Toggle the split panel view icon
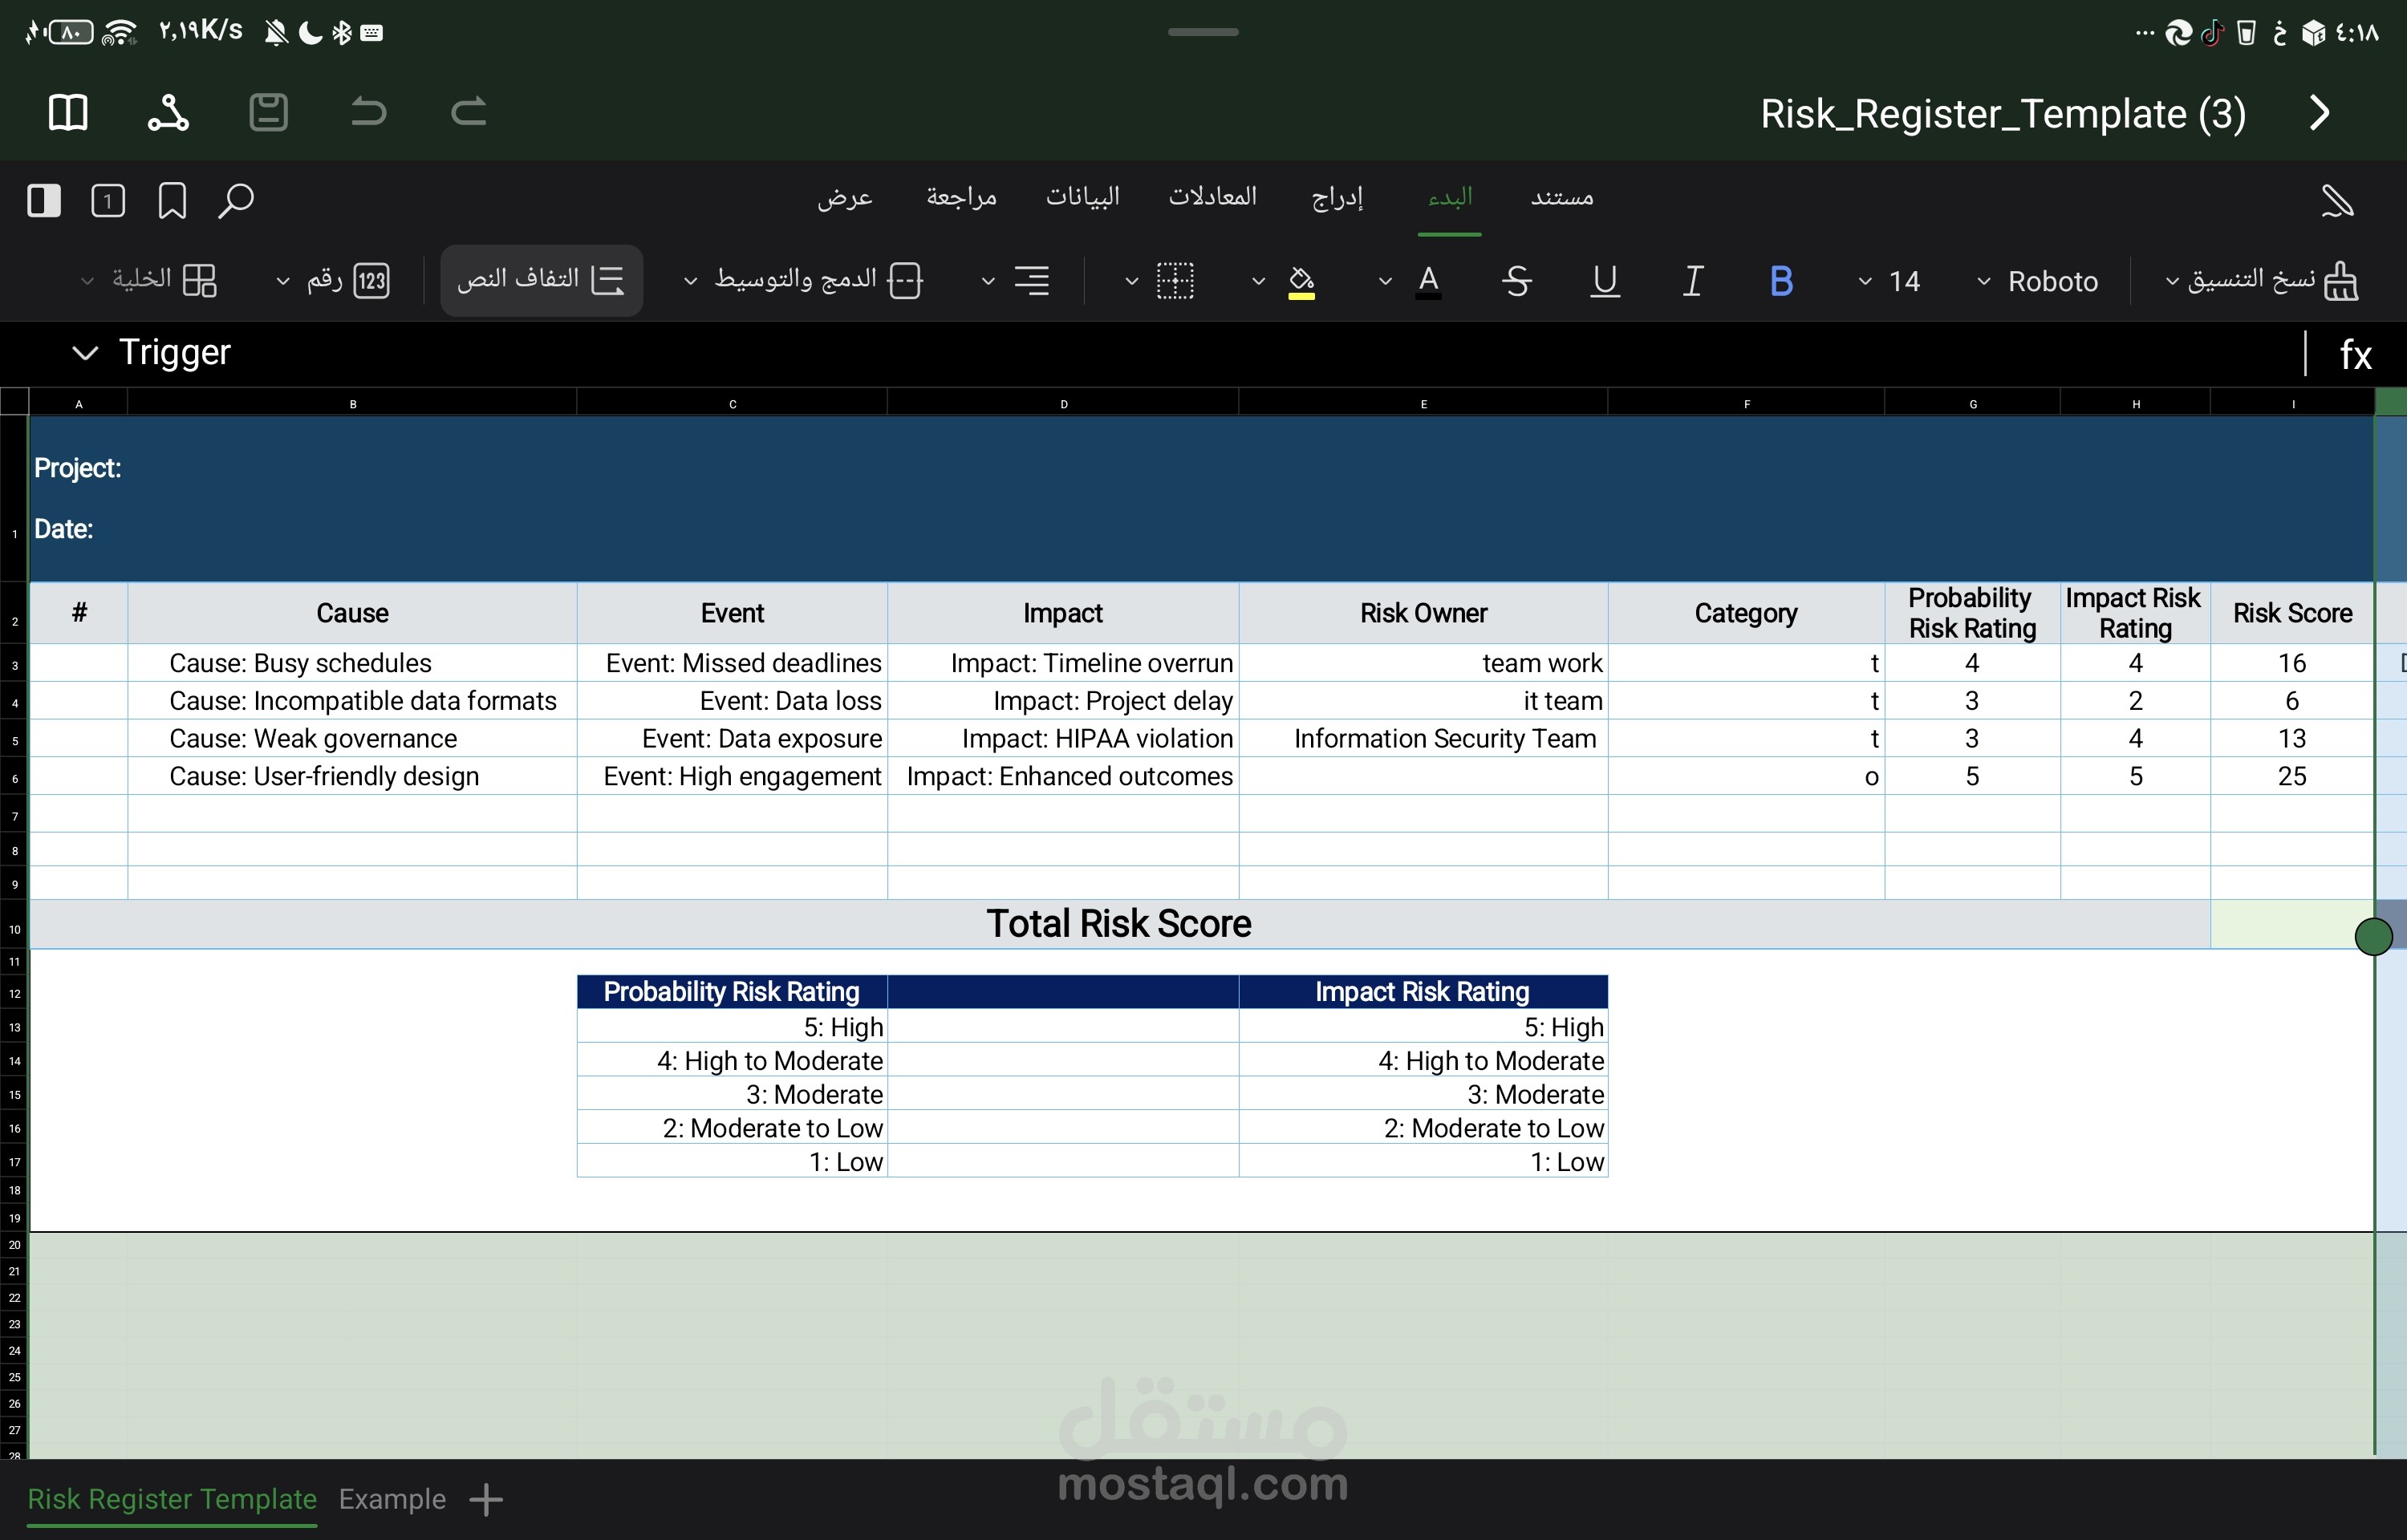Viewport: 2407px width, 1540px height. (44, 200)
